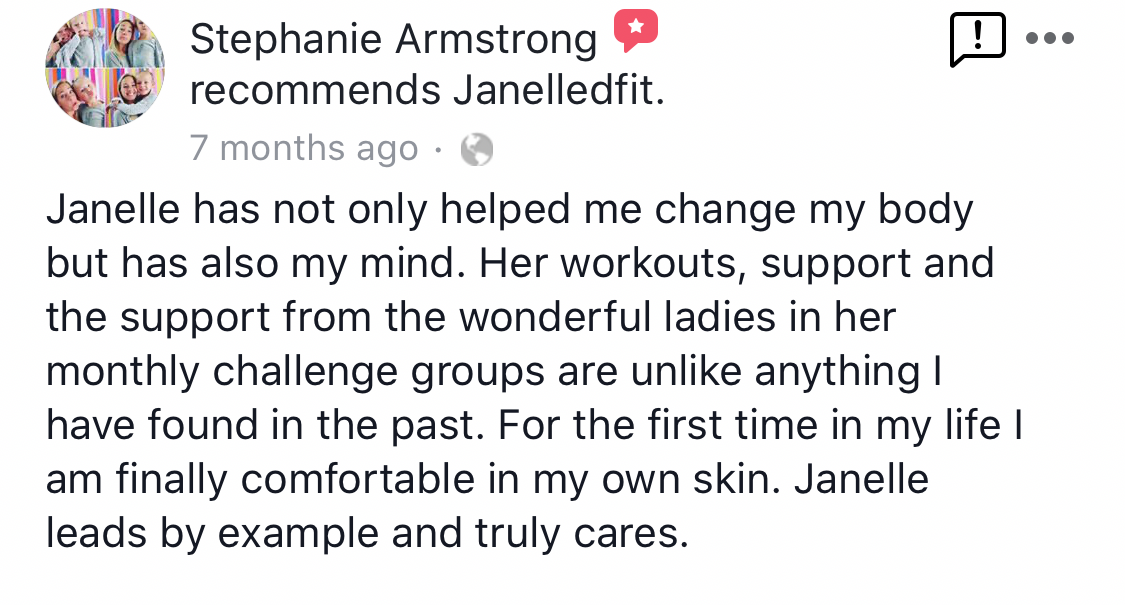Screen dimensions: 1125x605
Task: Click the top-left photo in the avatar collage
Action: pos(75,39)
